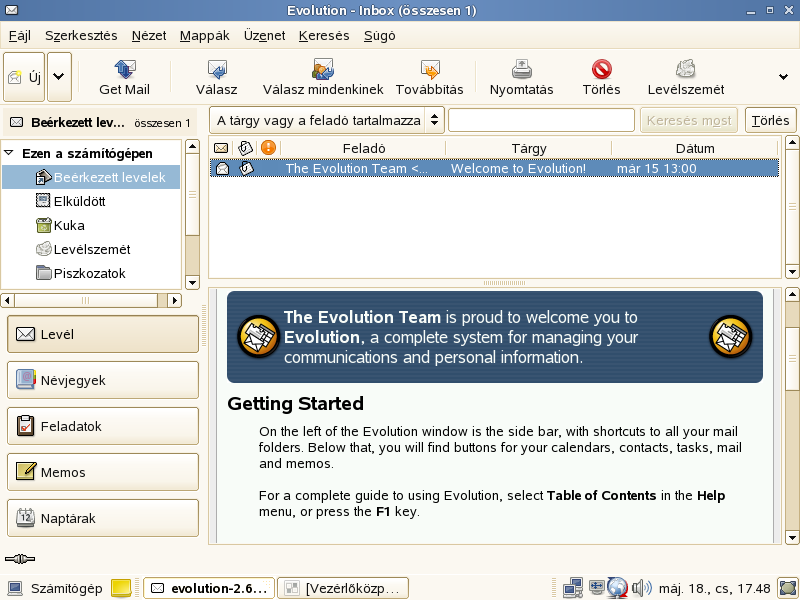Click the status envelope column header icon
Image resolution: width=800 pixels, height=600 pixels.
(x=221, y=148)
